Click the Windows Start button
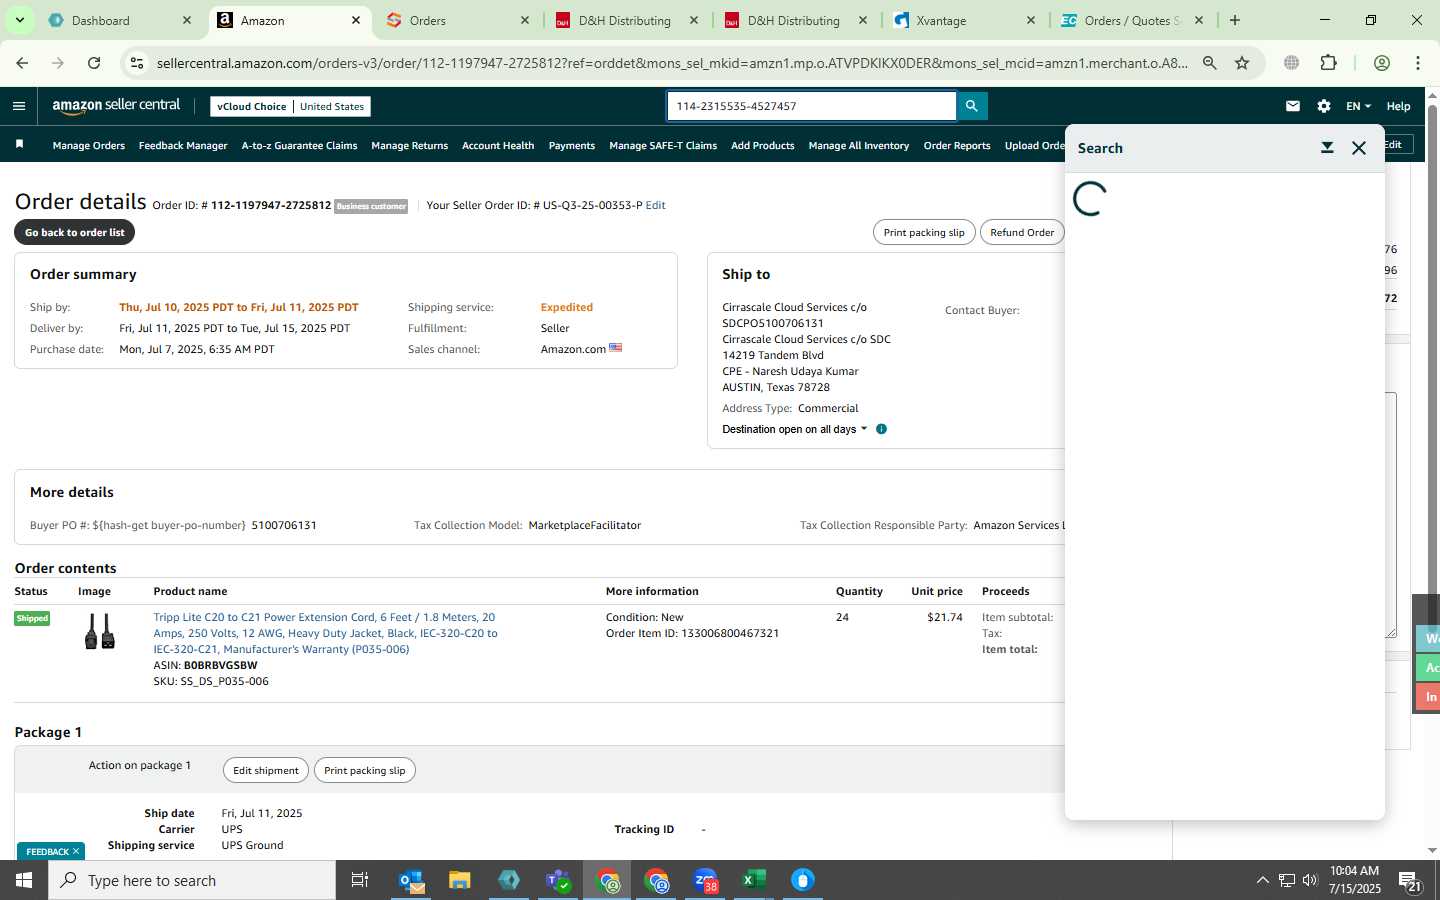Screen dimensions: 1440x900 pos(24,880)
